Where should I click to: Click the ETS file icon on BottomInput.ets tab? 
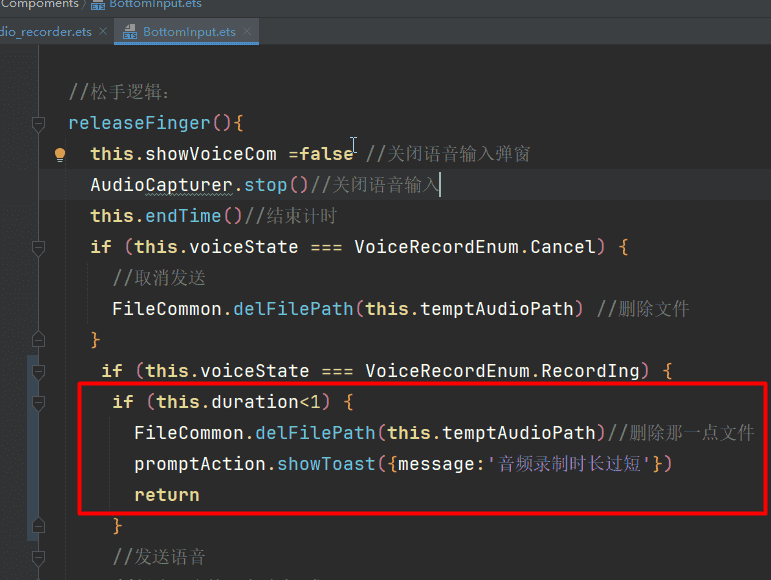[129, 32]
